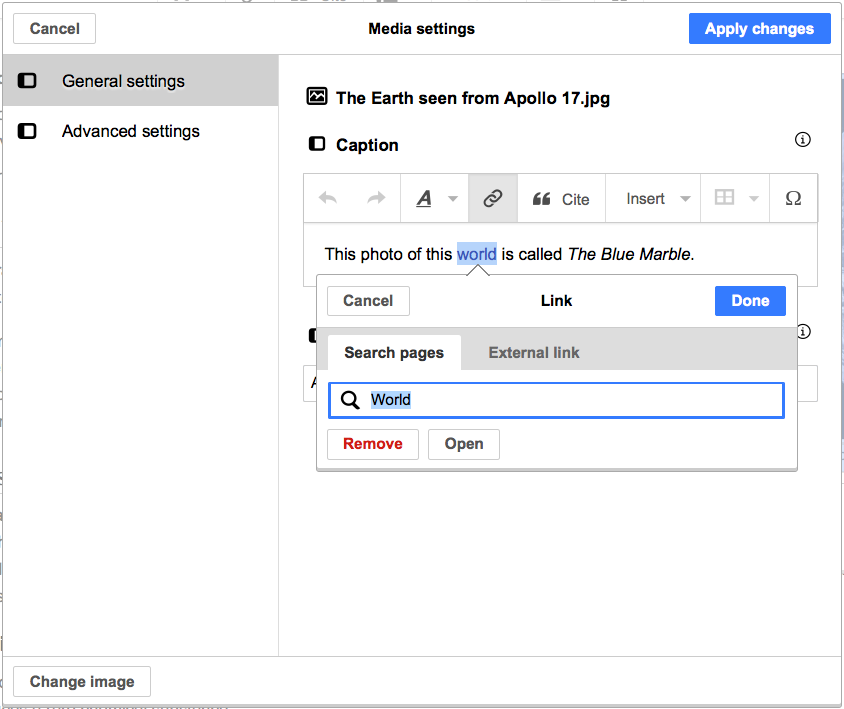The width and height of the screenshot is (844, 709).
Task: Switch to External link tab
Action: pos(533,353)
